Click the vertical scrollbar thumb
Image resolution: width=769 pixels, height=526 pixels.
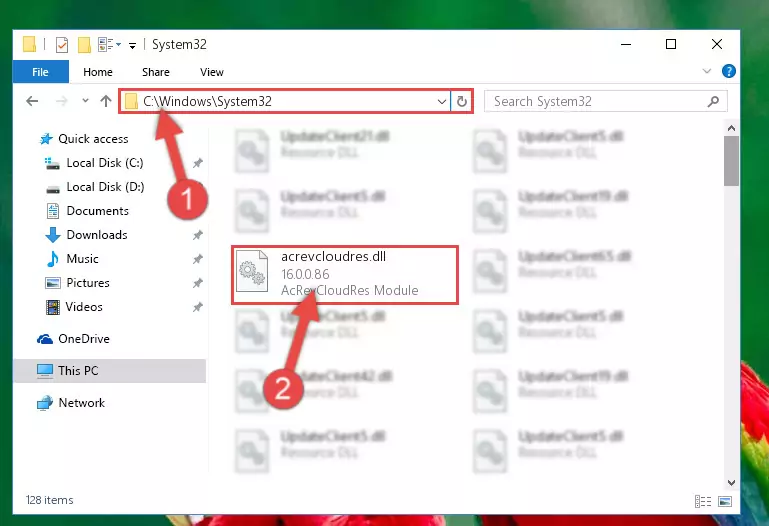tap(731, 161)
